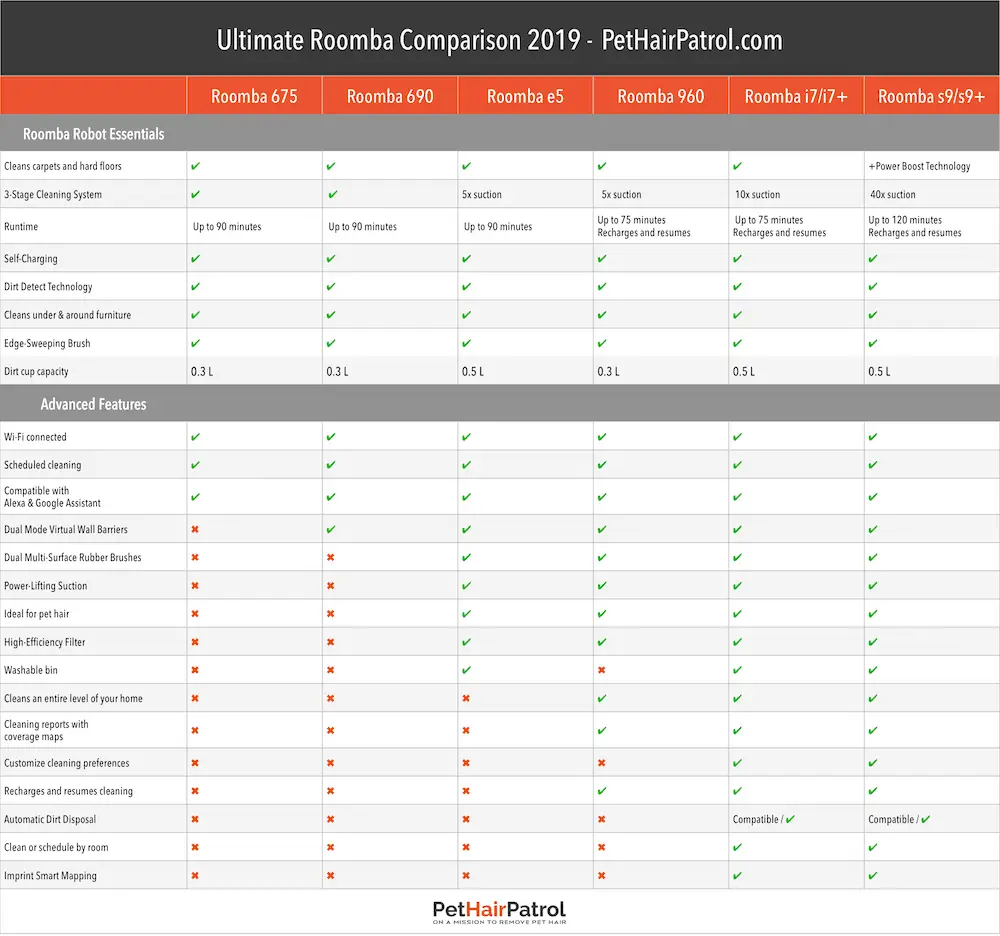
Task: Click Roomba e5 check mark for Washable bin
Action: coord(466,670)
